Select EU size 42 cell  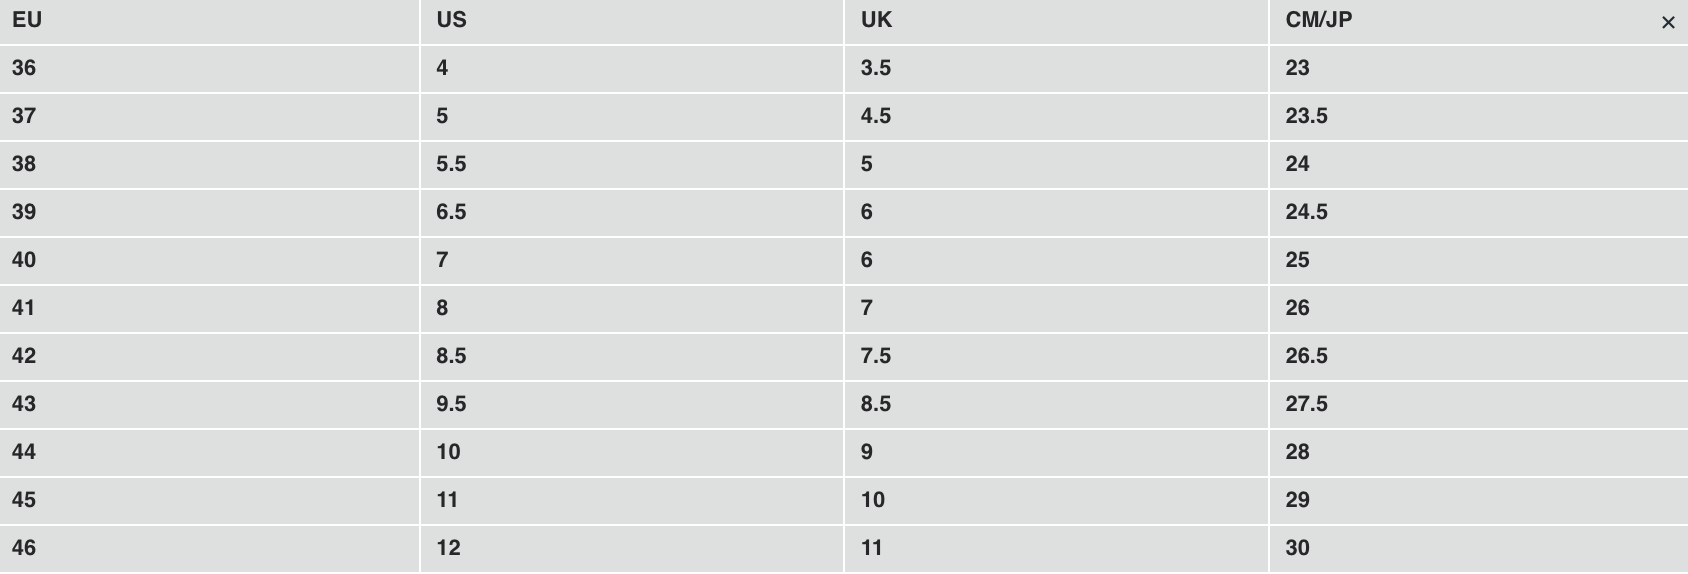pyautogui.click(x=24, y=356)
